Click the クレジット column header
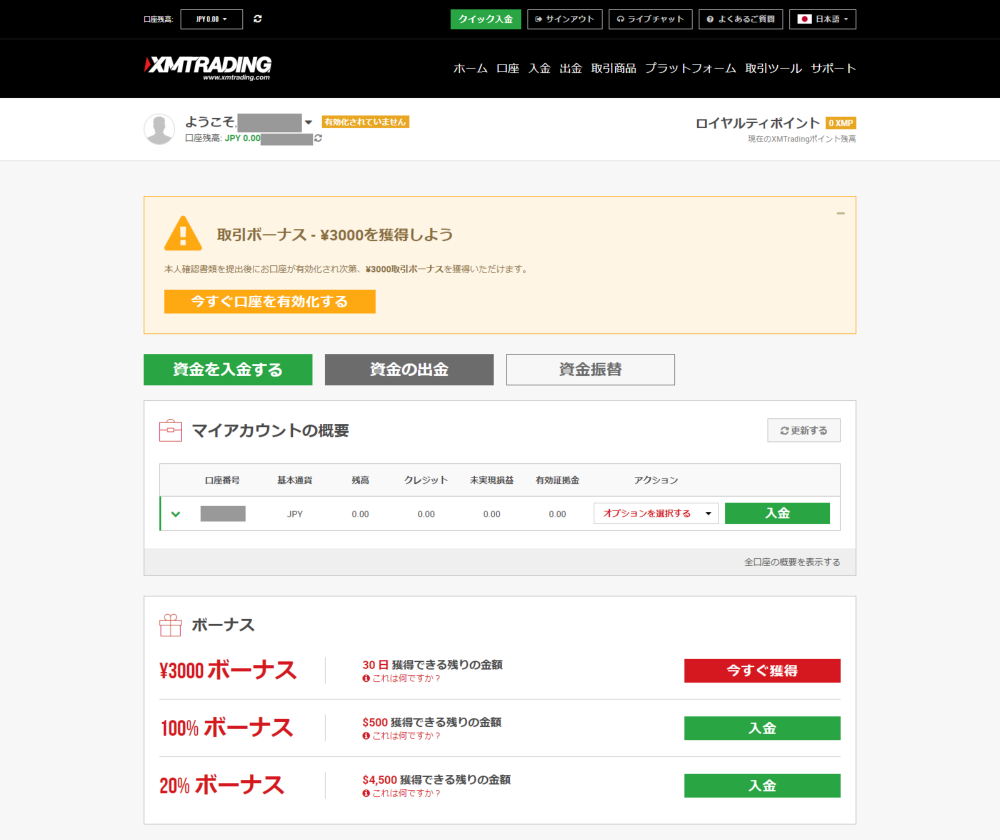Image resolution: width=1000 pixels, height=840 pixels. (x=426, y=480)
